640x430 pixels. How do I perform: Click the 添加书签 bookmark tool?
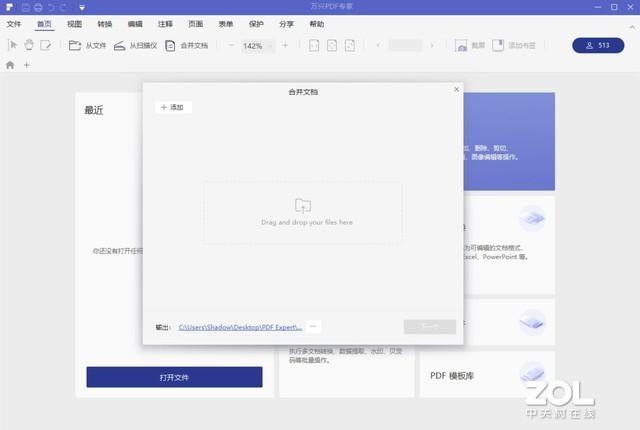[514, 45]
